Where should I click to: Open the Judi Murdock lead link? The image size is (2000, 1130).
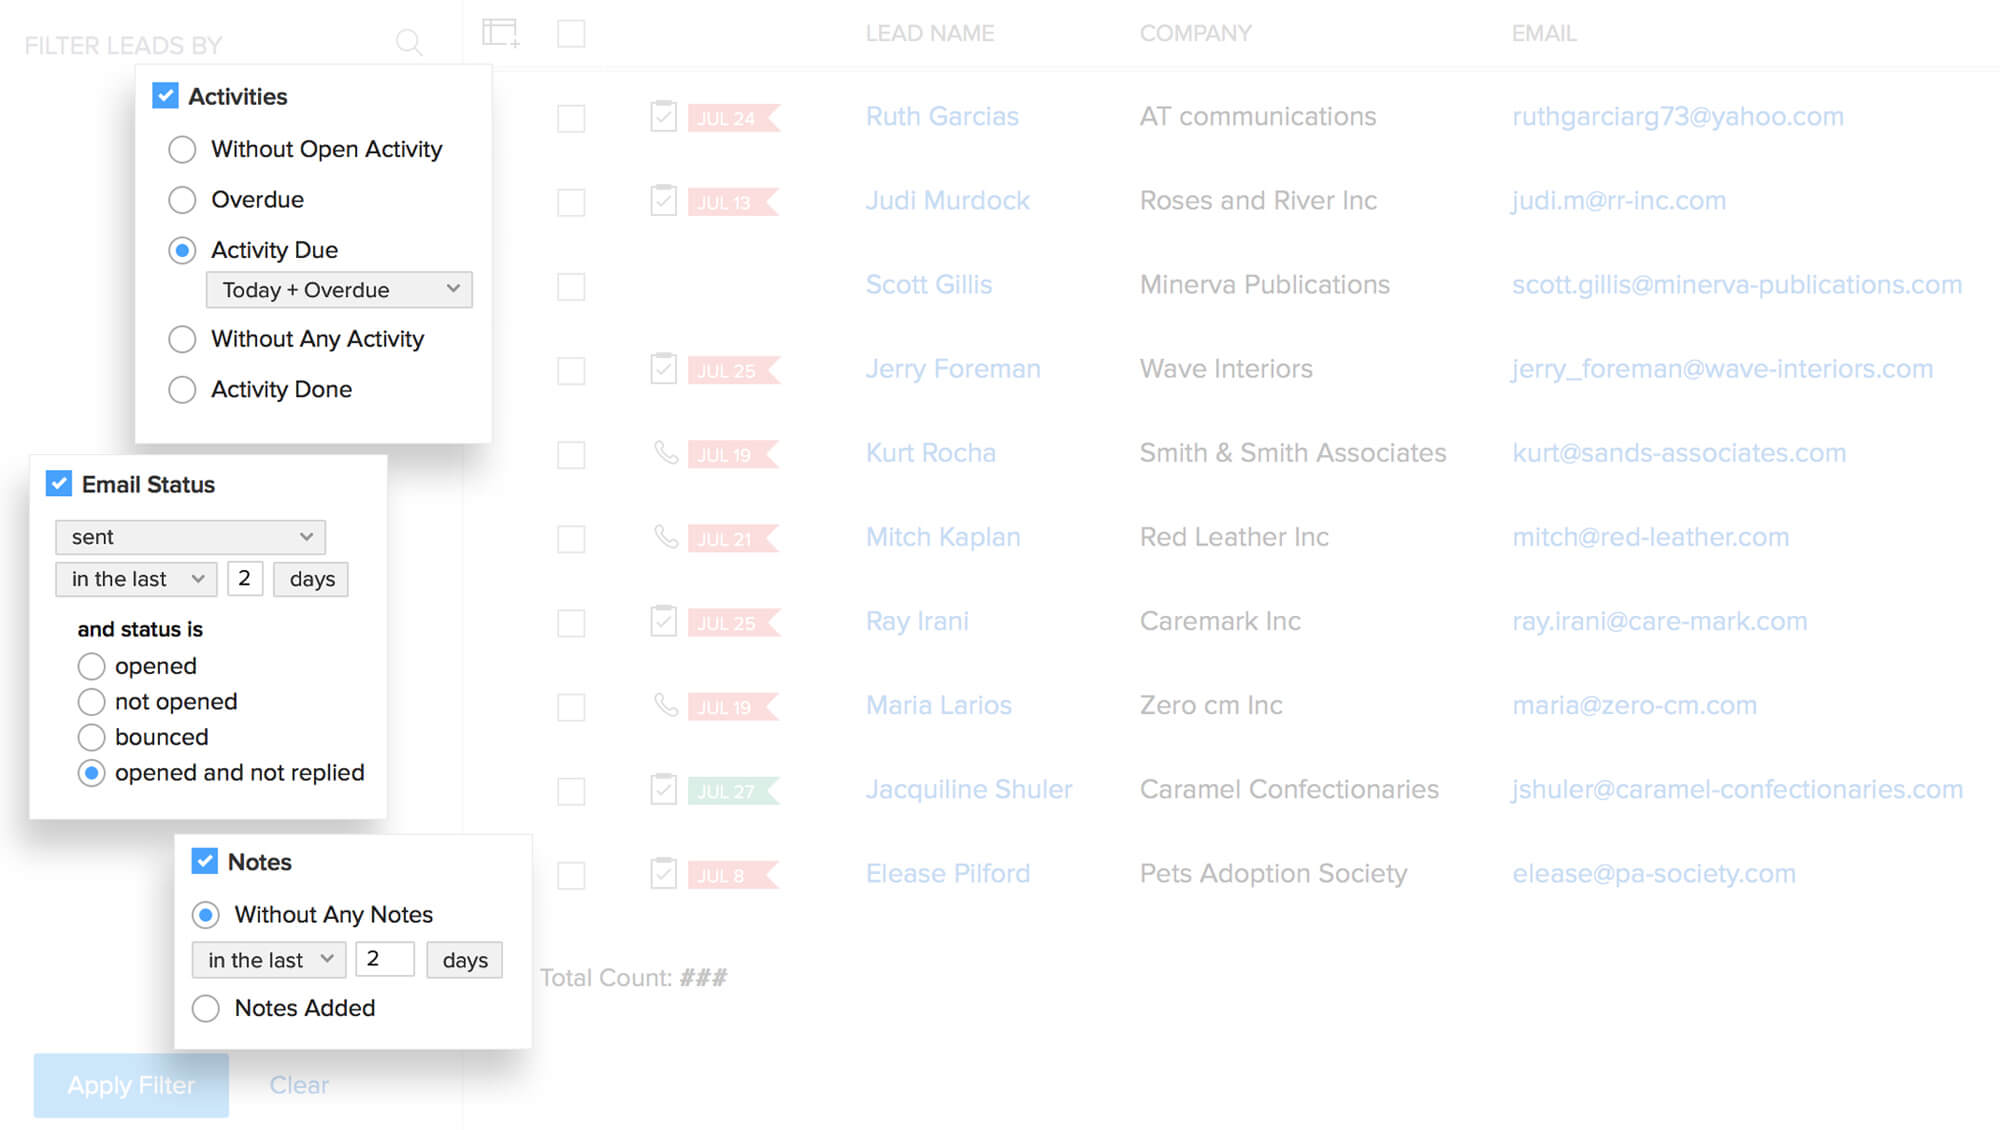(947, 201)
